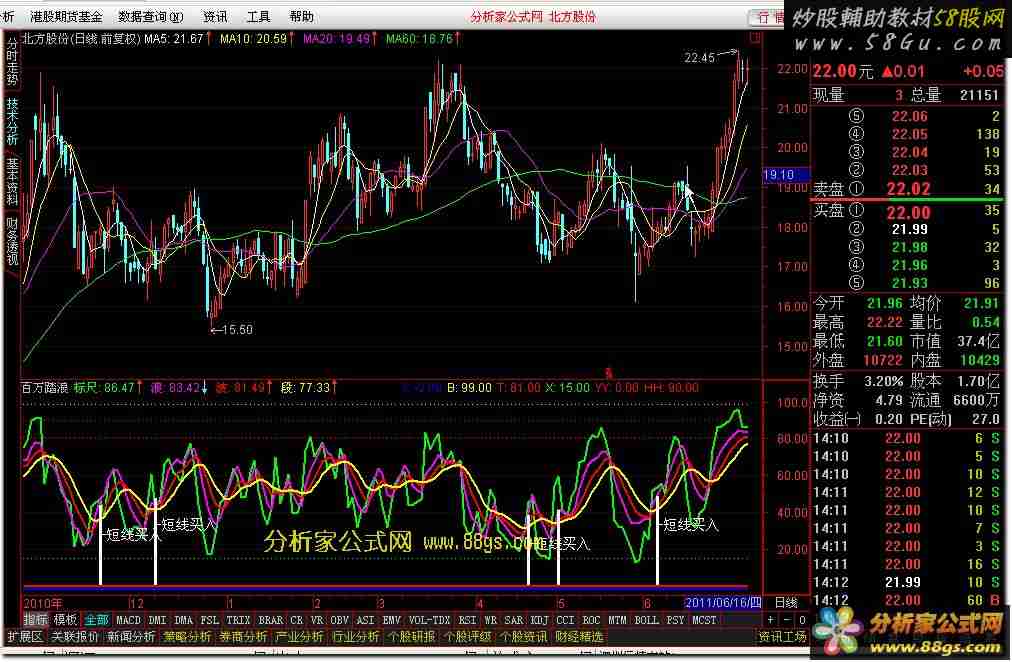Open the 数据查询 menu

151,16
